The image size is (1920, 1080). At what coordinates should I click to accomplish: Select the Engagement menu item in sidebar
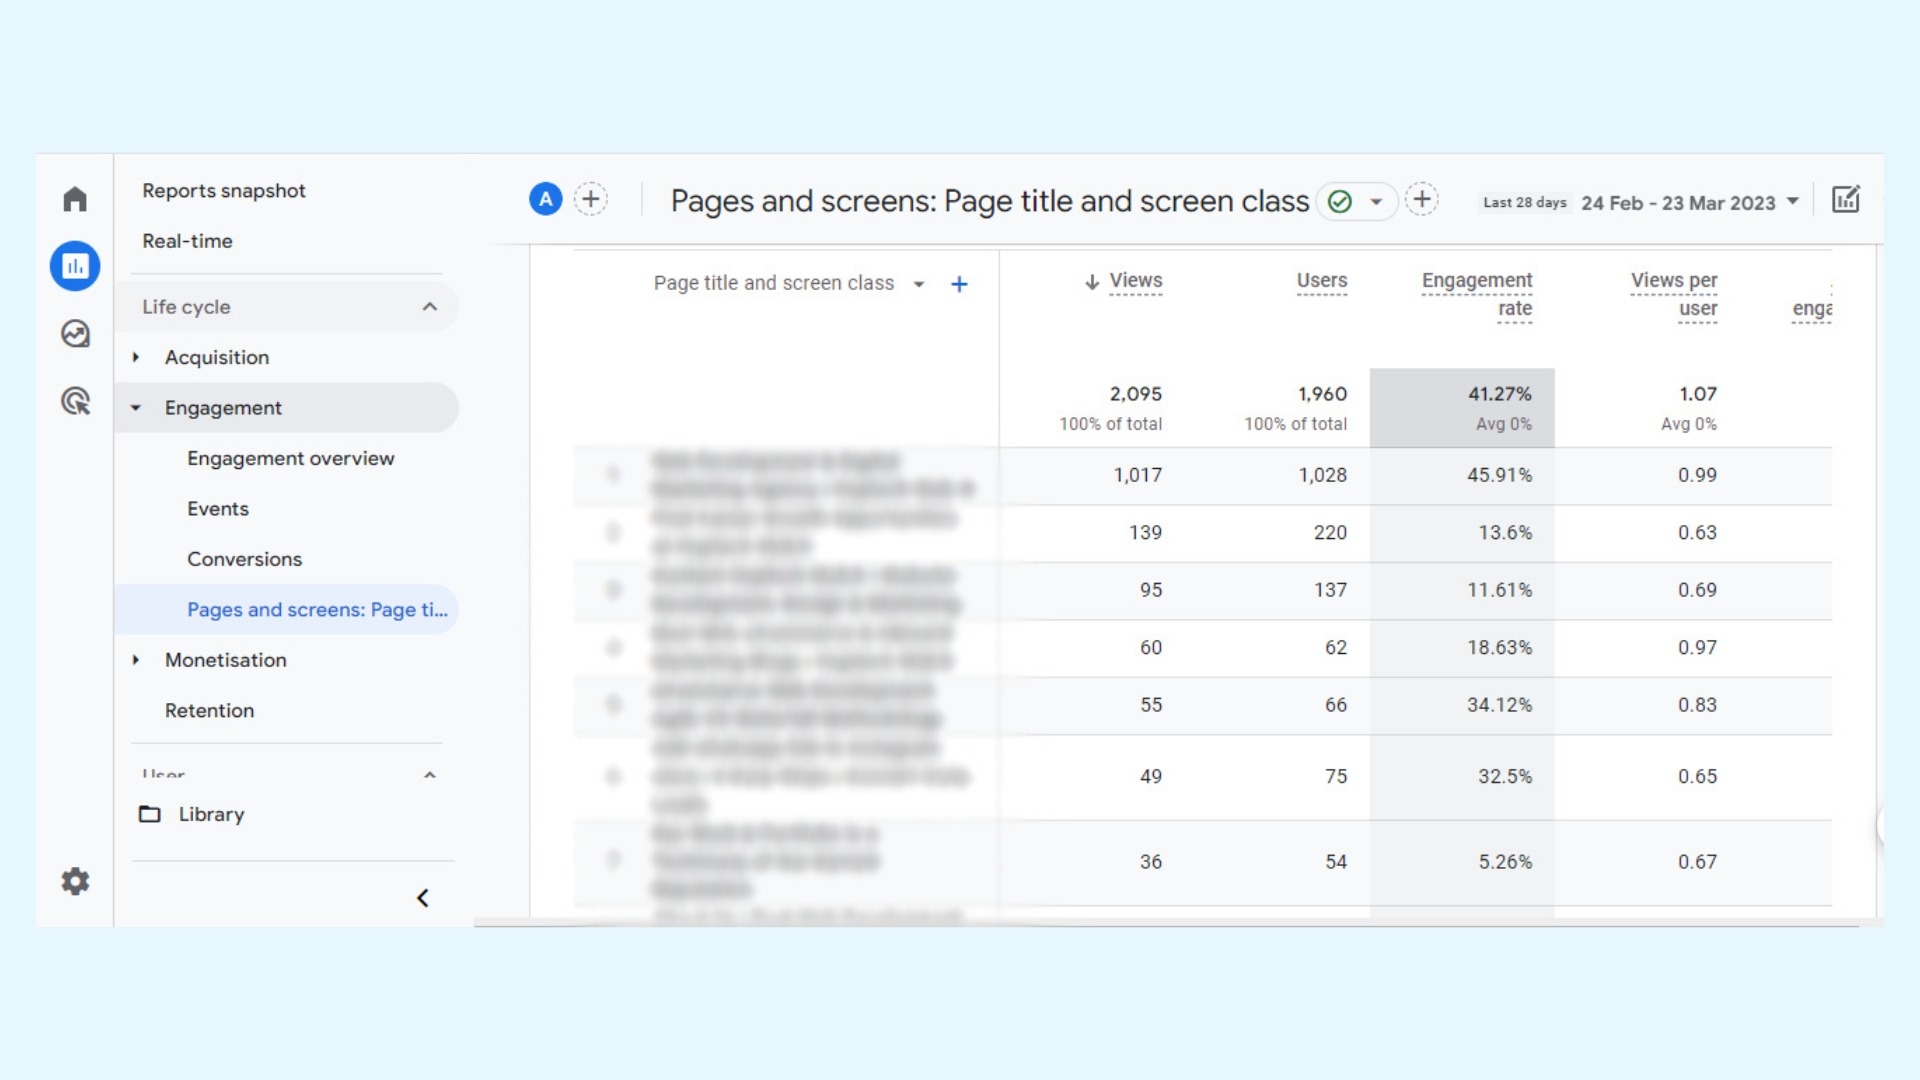pyautogui.click(x=222, y=406)
